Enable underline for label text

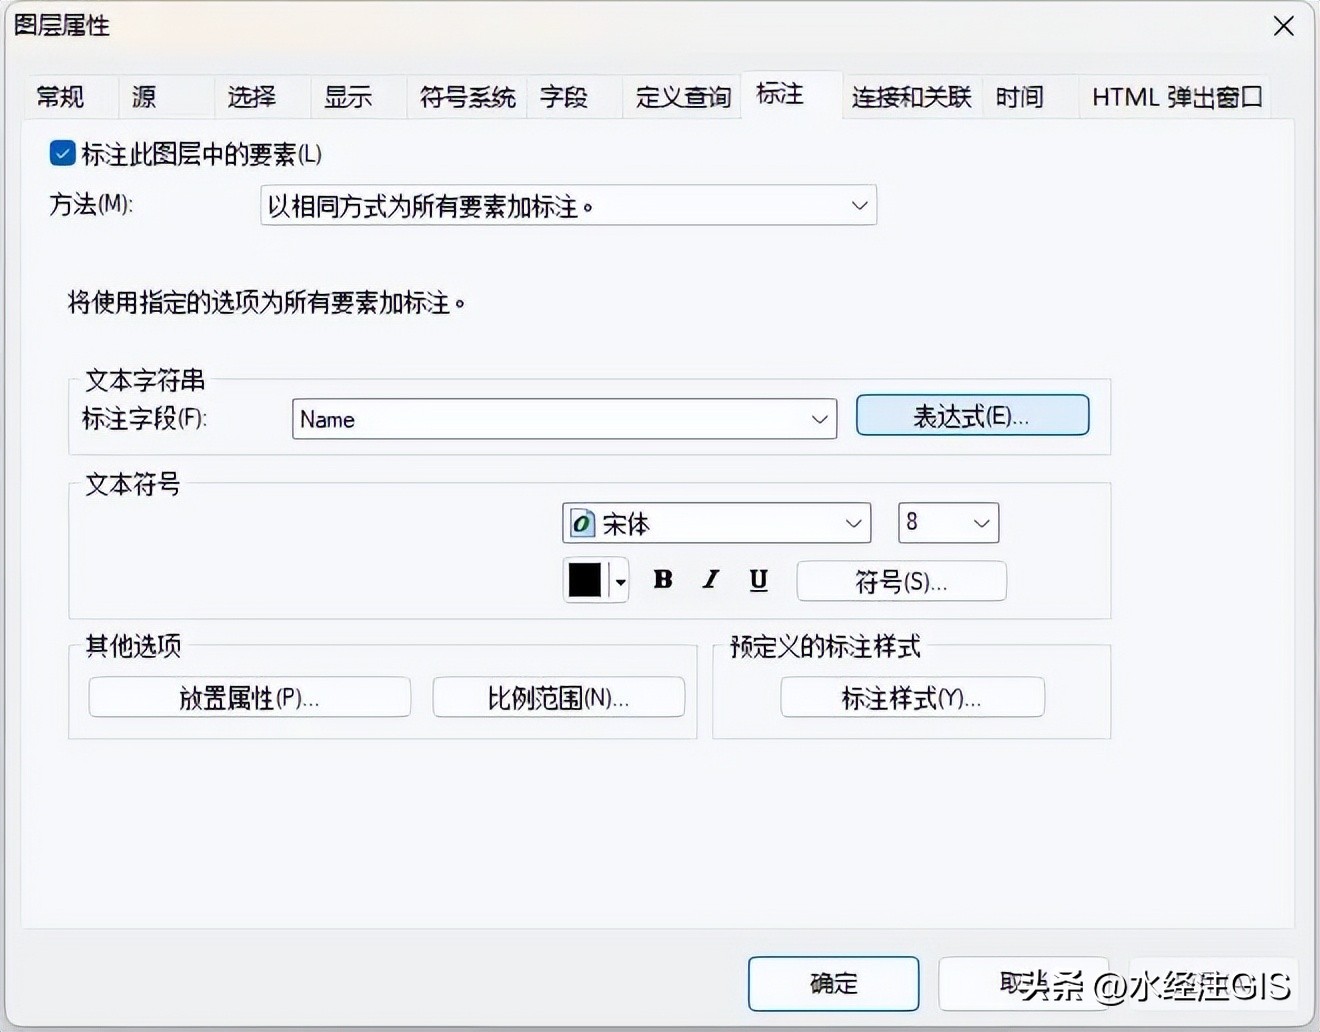[758, 580]
